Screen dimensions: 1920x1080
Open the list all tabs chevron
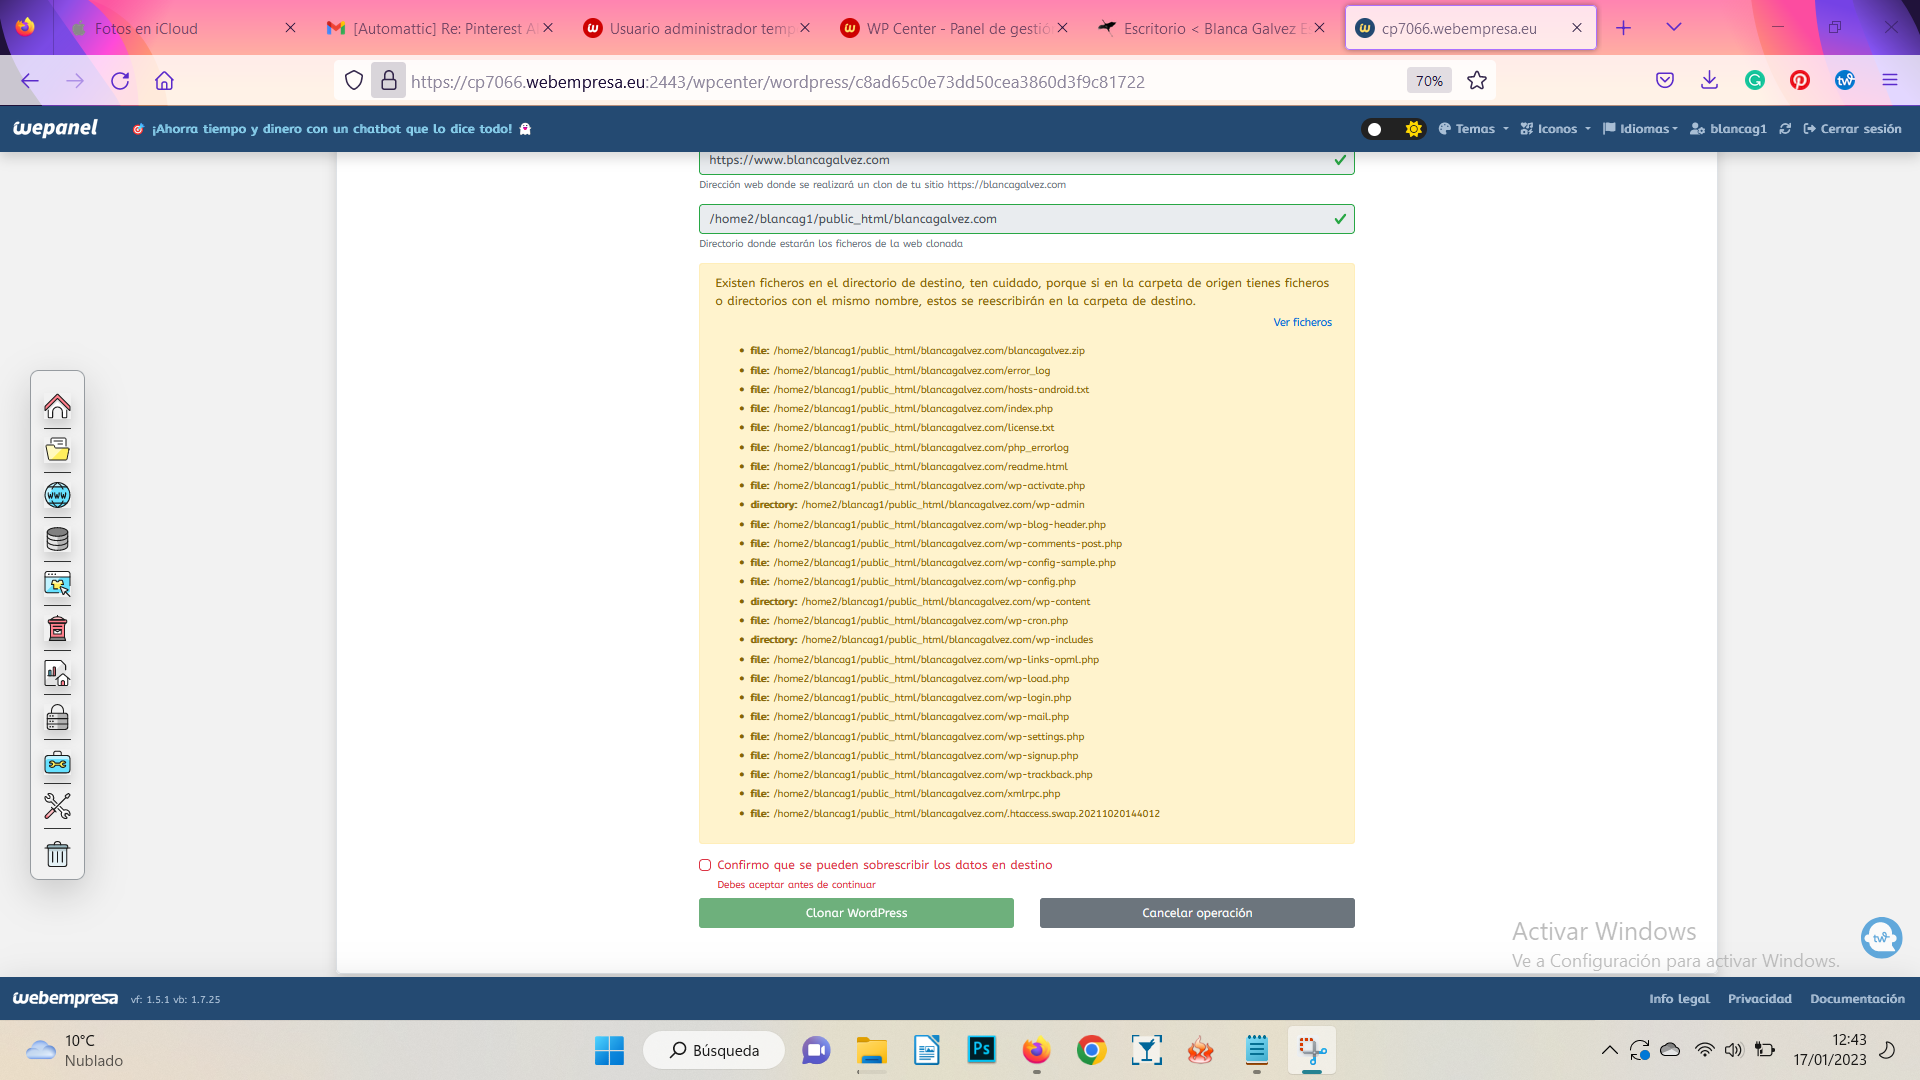(1673, 28)
